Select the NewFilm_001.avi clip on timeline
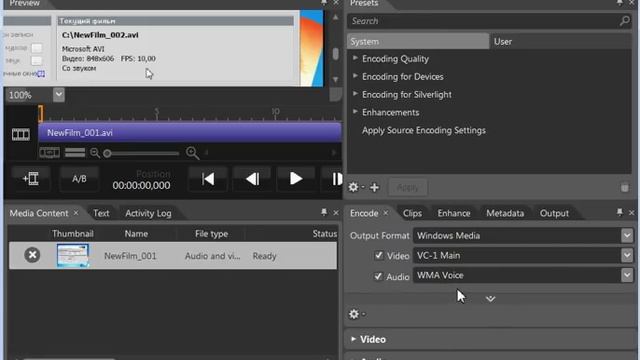 coord(190,133)
